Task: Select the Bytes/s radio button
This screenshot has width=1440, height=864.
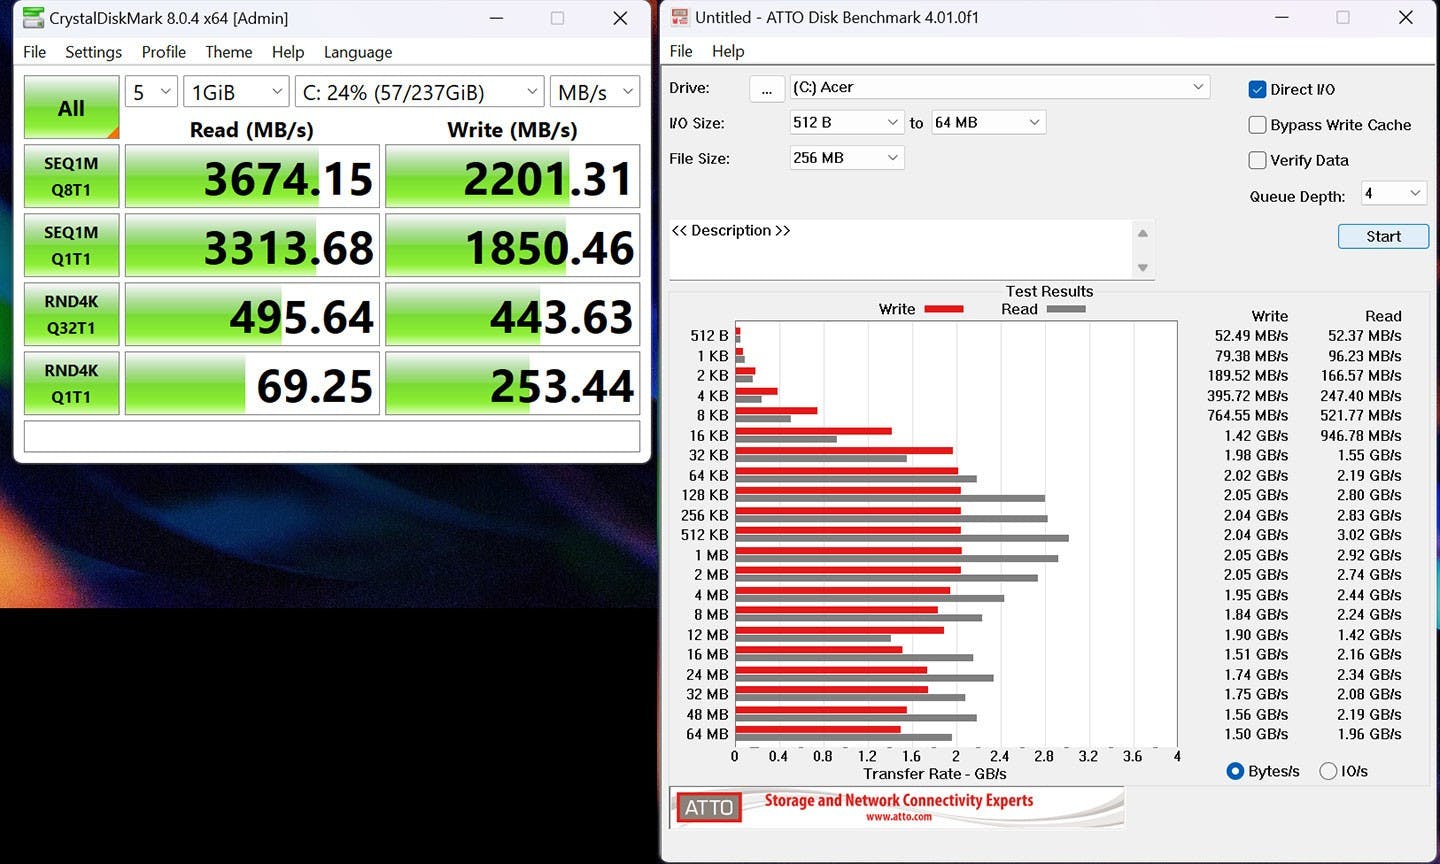Action: 1235,771
